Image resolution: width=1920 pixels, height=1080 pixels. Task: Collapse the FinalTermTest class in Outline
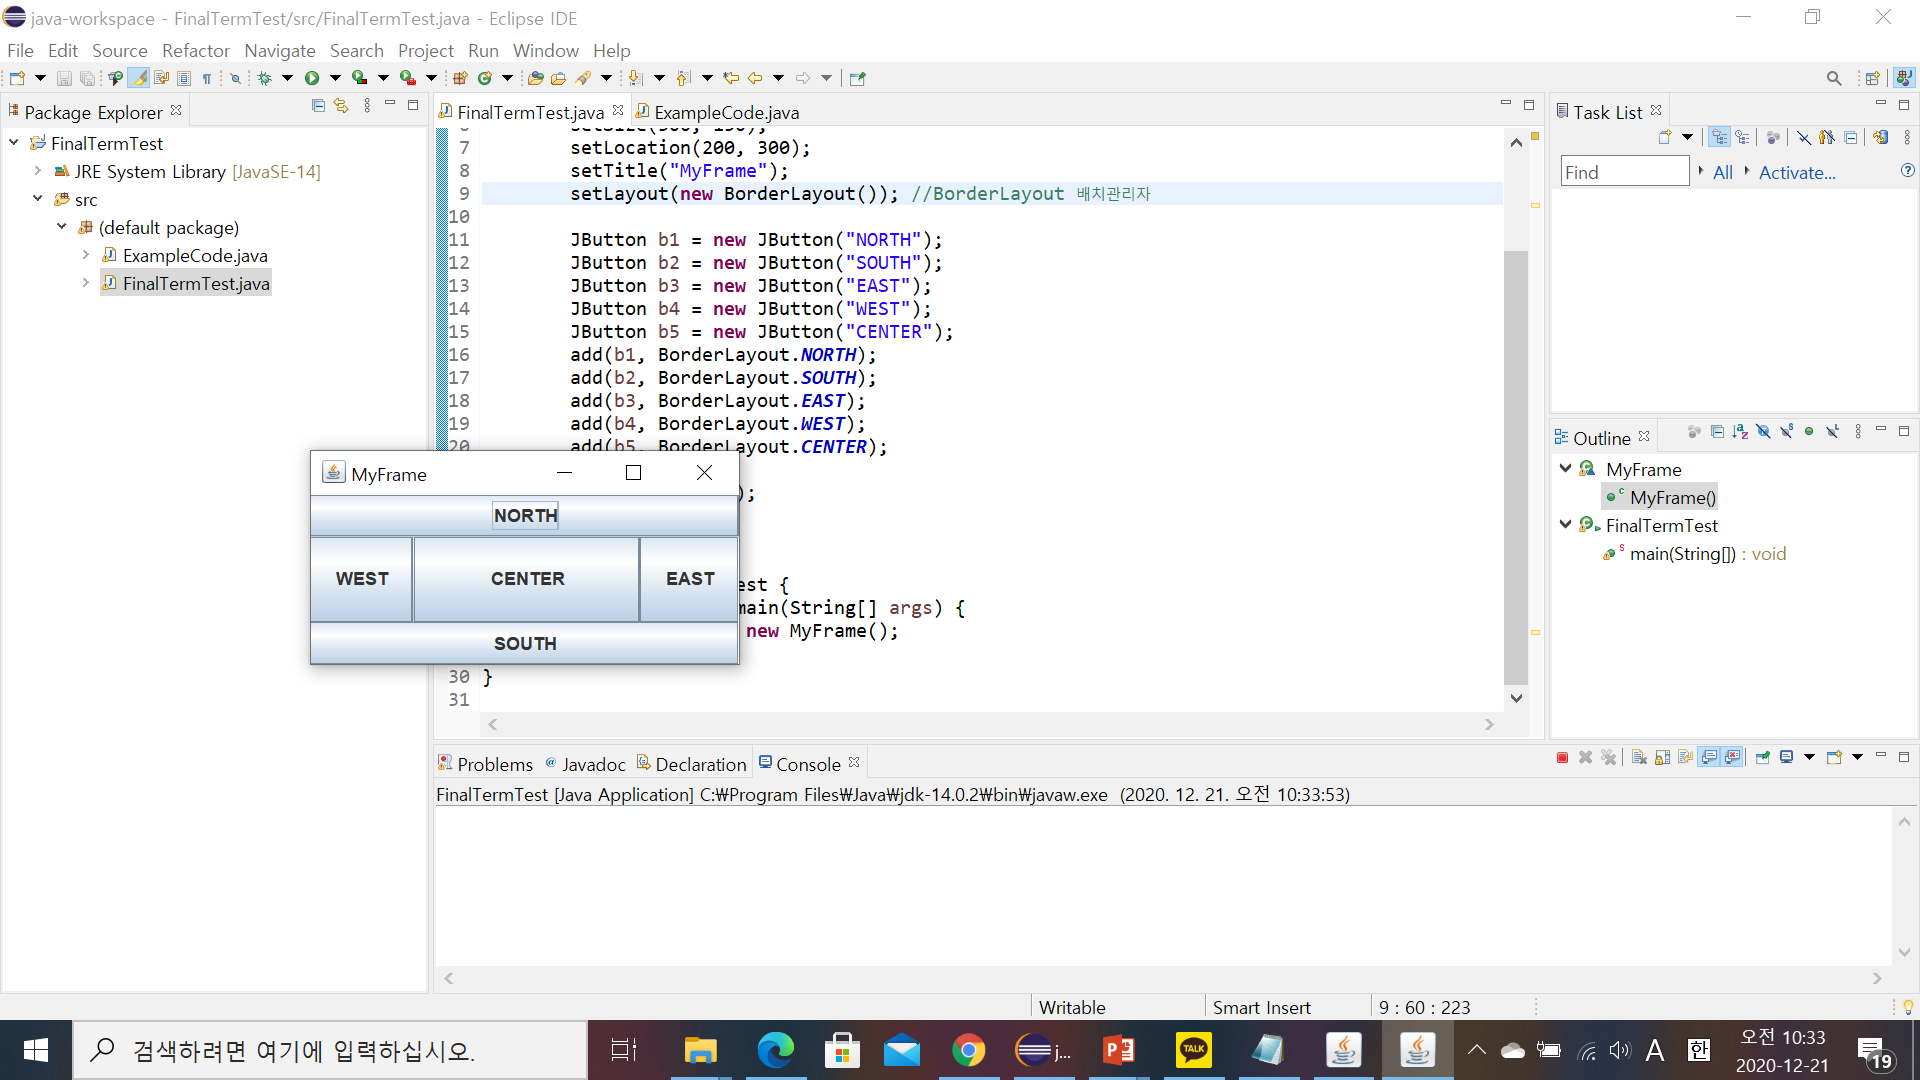(1565, 524)
